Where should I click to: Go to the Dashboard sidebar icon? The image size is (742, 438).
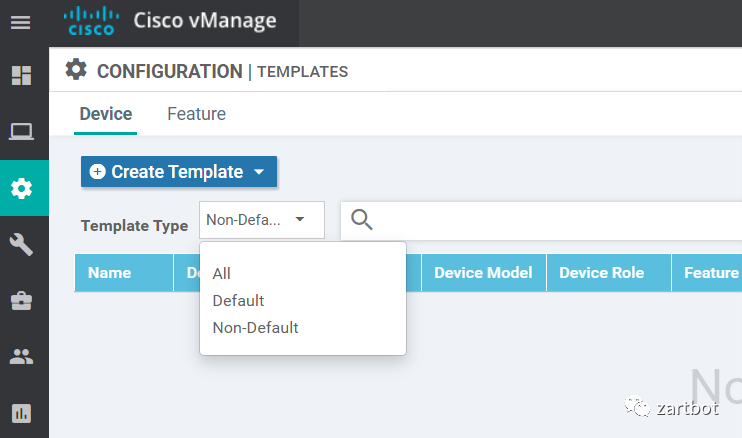coord(21,76)
